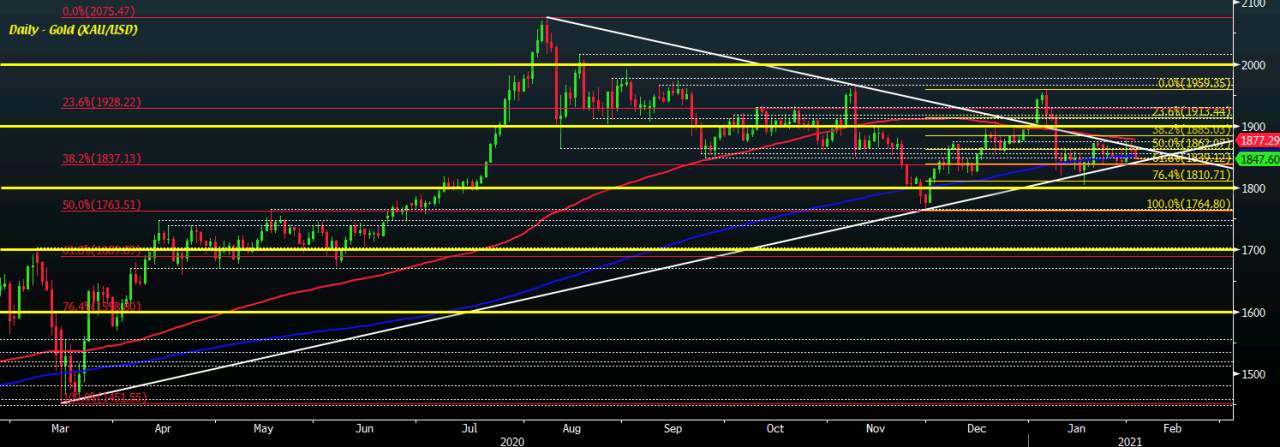This screenshot has height=447, width=1280.
Task: Click the '23.6%(1913.44)' yellow retracement label
Action: point(1192,112)
